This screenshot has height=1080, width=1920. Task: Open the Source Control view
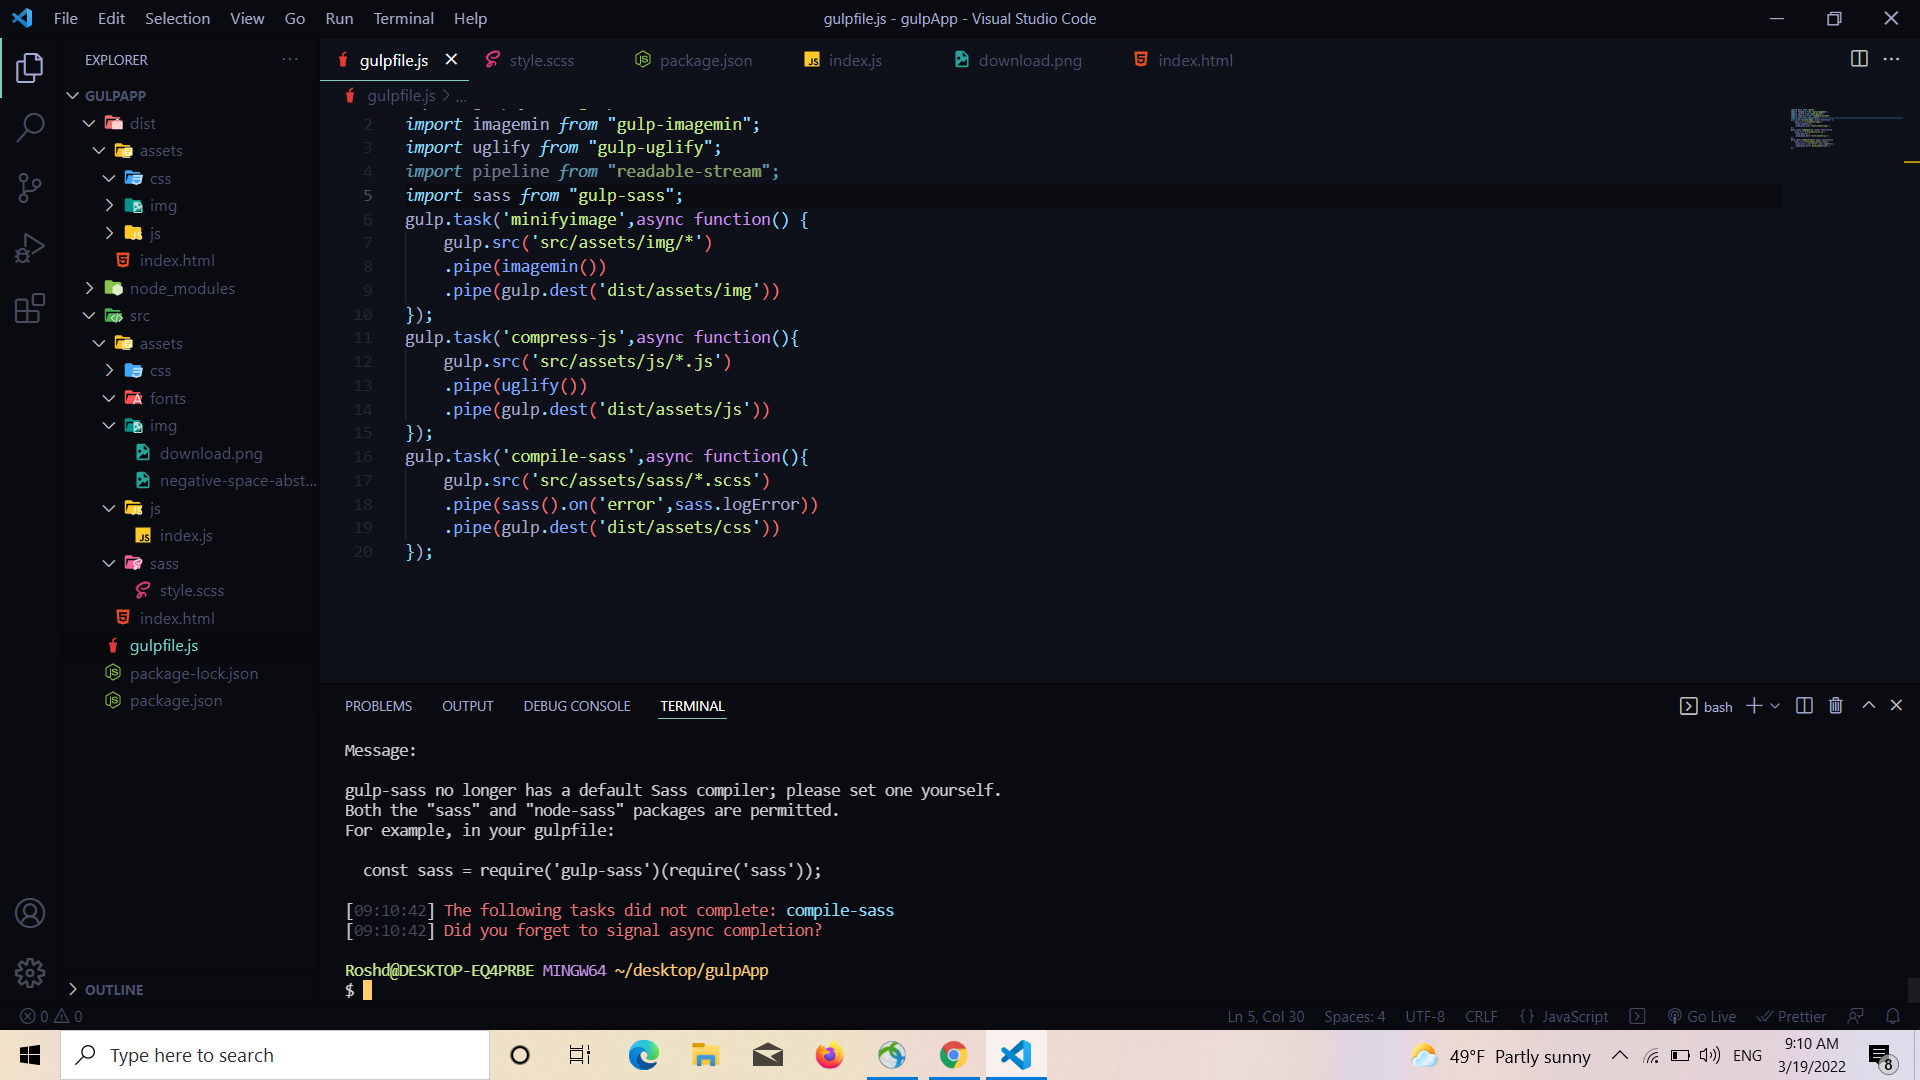click(x=30, y=187)
